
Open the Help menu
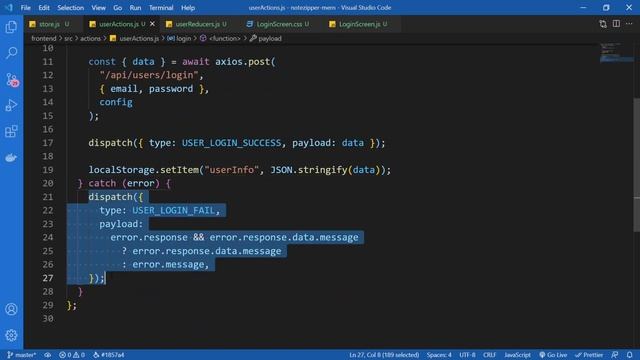coord(188,8)
